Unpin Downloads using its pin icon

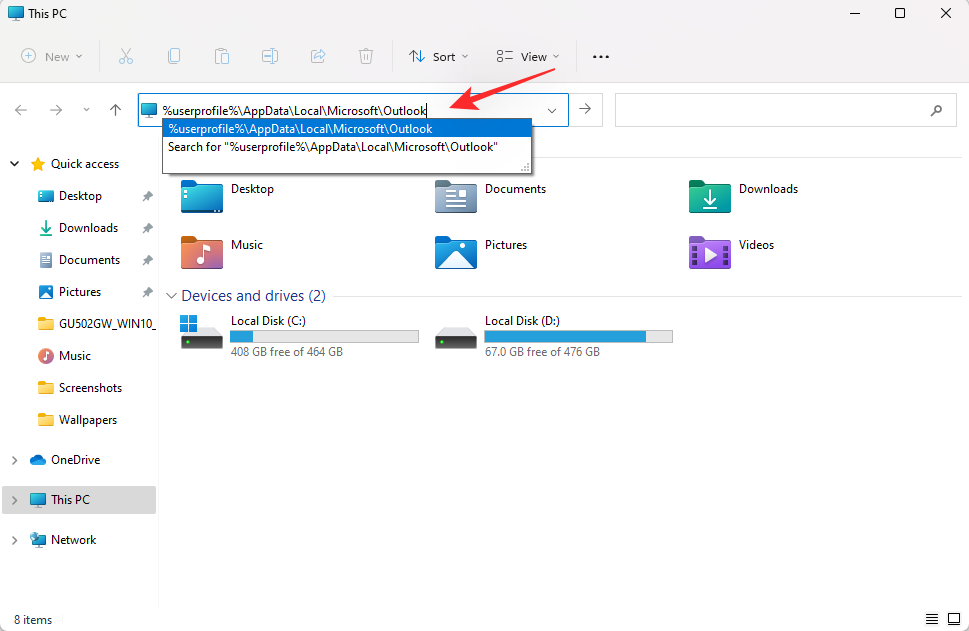(x=147, y=229)
